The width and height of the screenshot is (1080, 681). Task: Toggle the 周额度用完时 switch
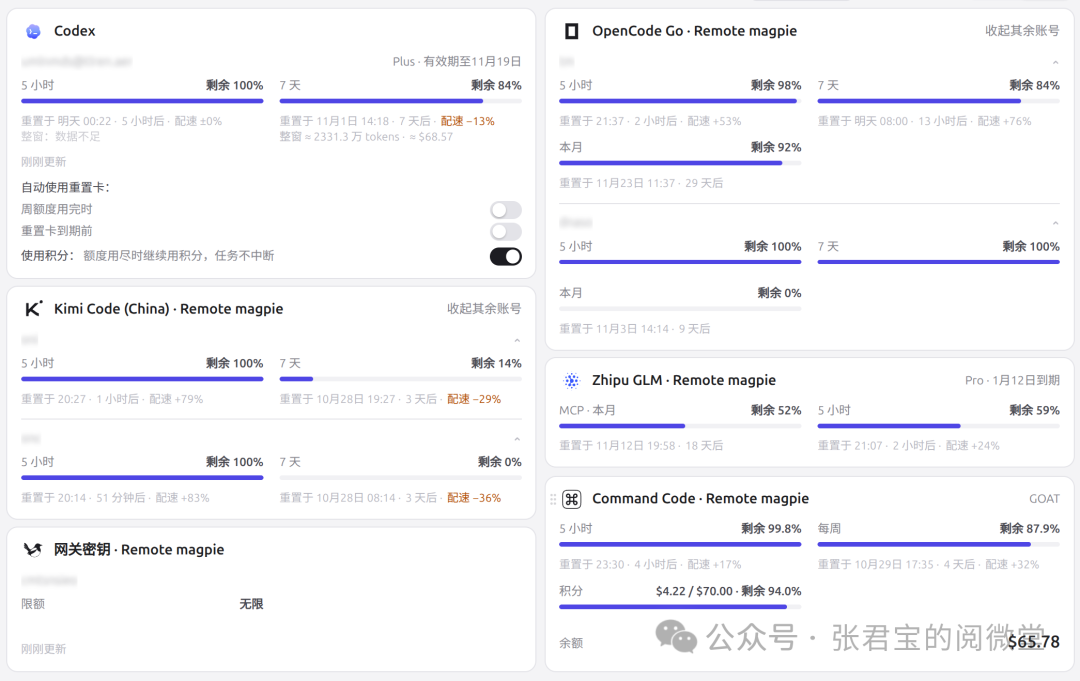point(506,209)
